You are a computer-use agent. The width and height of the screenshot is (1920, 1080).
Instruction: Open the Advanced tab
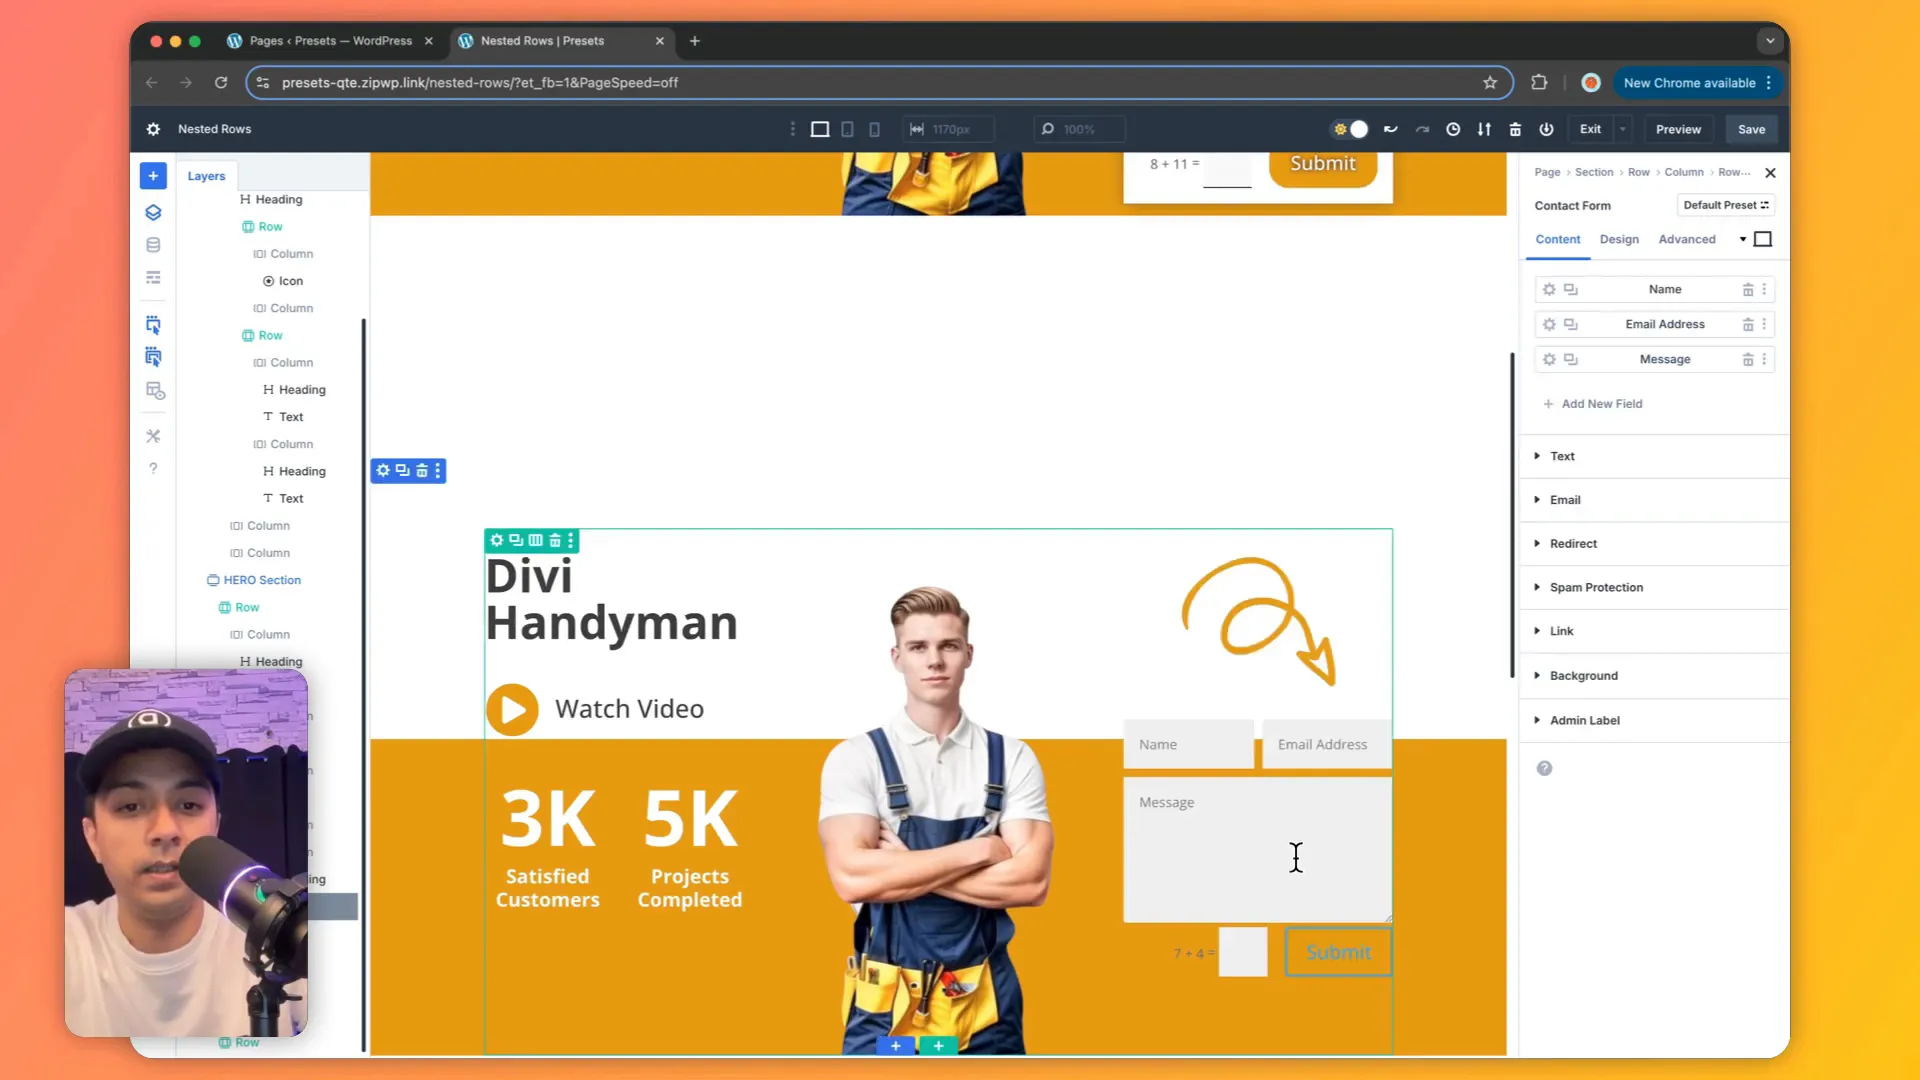pos(1686,239)
